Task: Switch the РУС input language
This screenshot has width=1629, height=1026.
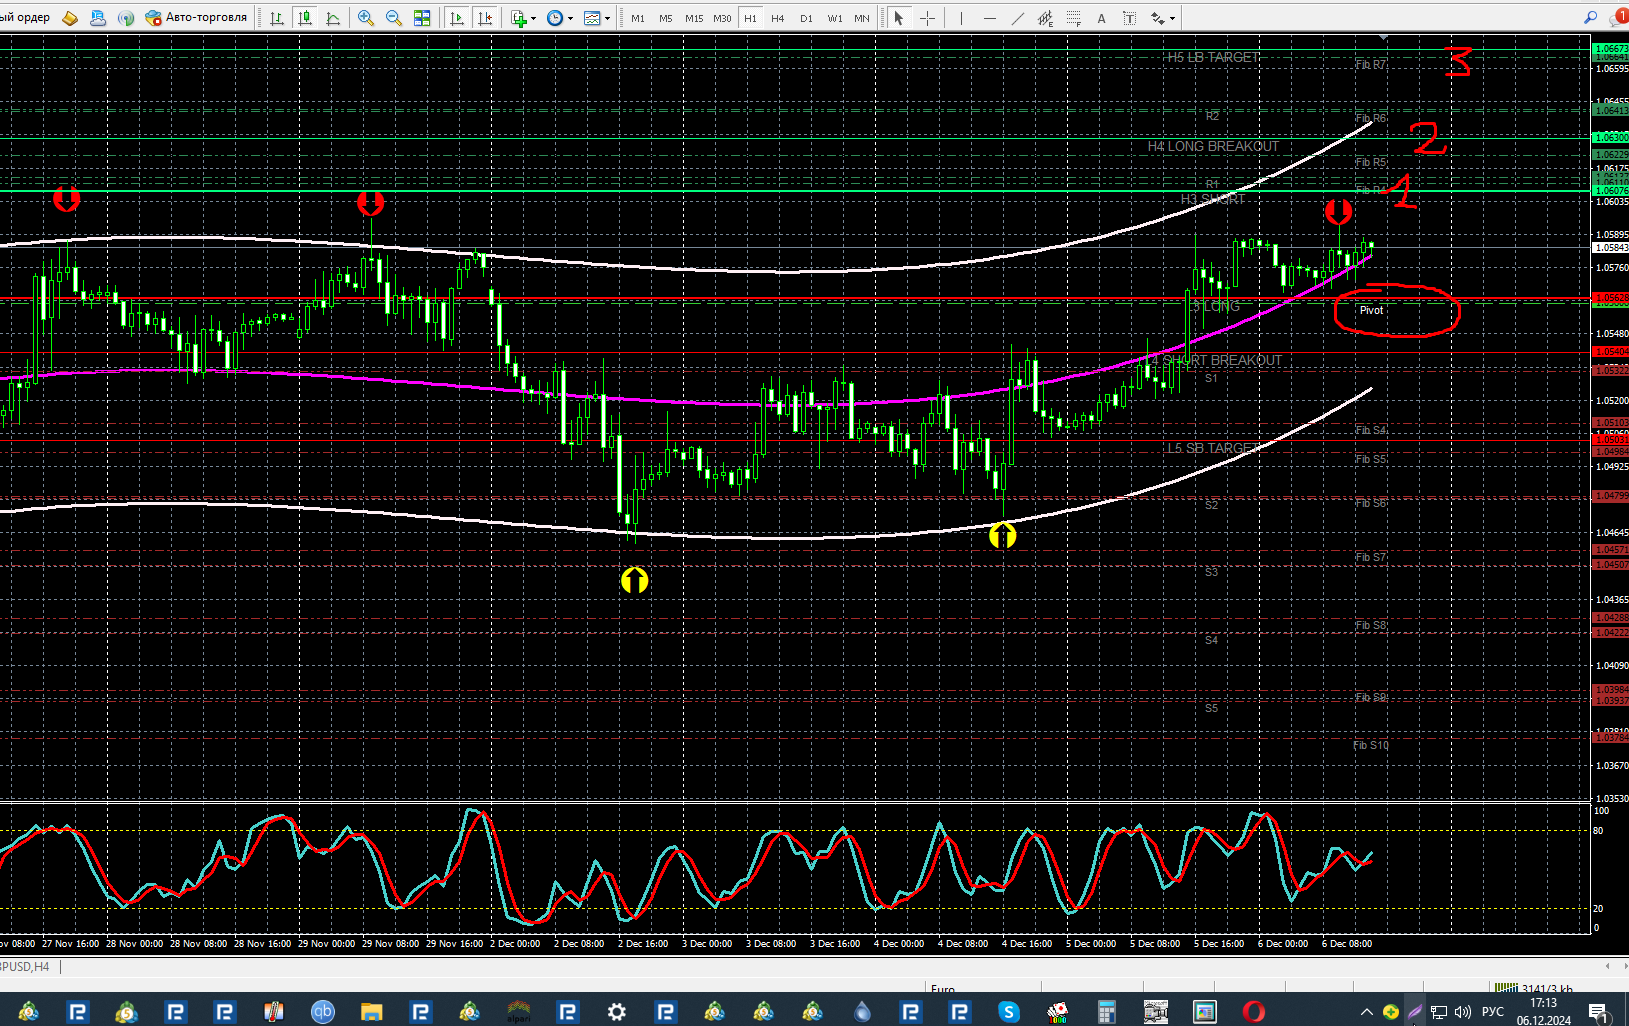Action: tap(1493, 1012)
